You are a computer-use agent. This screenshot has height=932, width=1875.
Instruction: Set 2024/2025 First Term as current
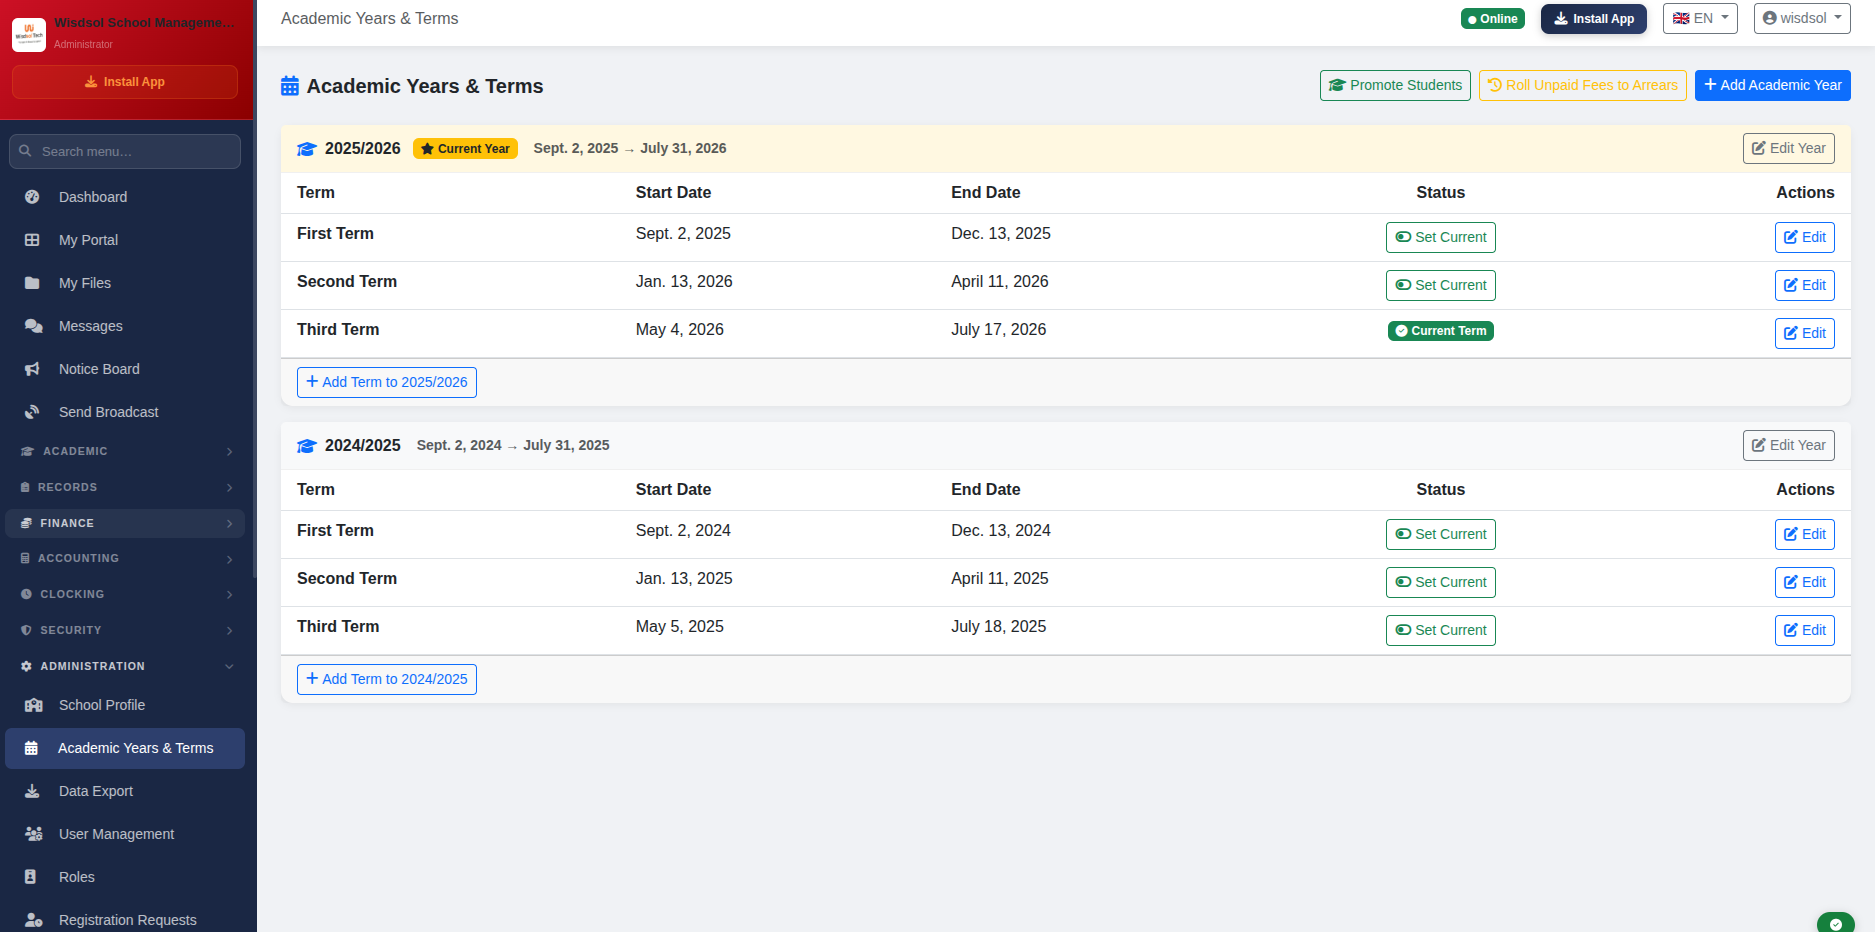(1440, 534)
